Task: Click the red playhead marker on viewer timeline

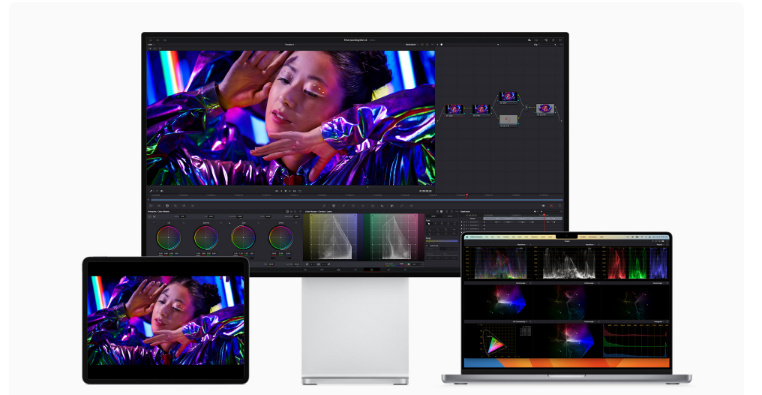Action: coord(467,195)
